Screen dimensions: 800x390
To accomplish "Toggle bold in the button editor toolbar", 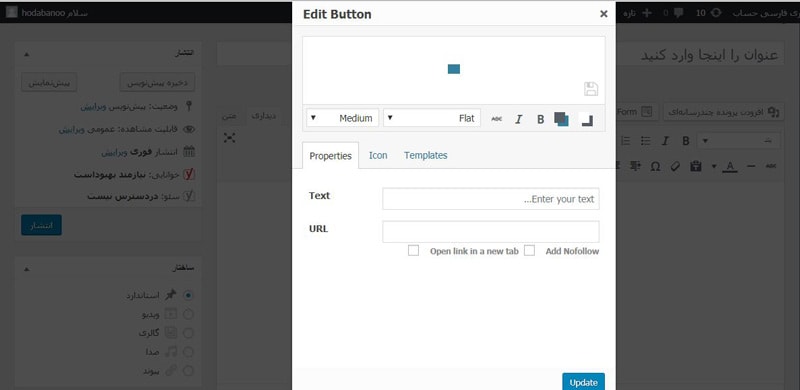I will (540, 119).
